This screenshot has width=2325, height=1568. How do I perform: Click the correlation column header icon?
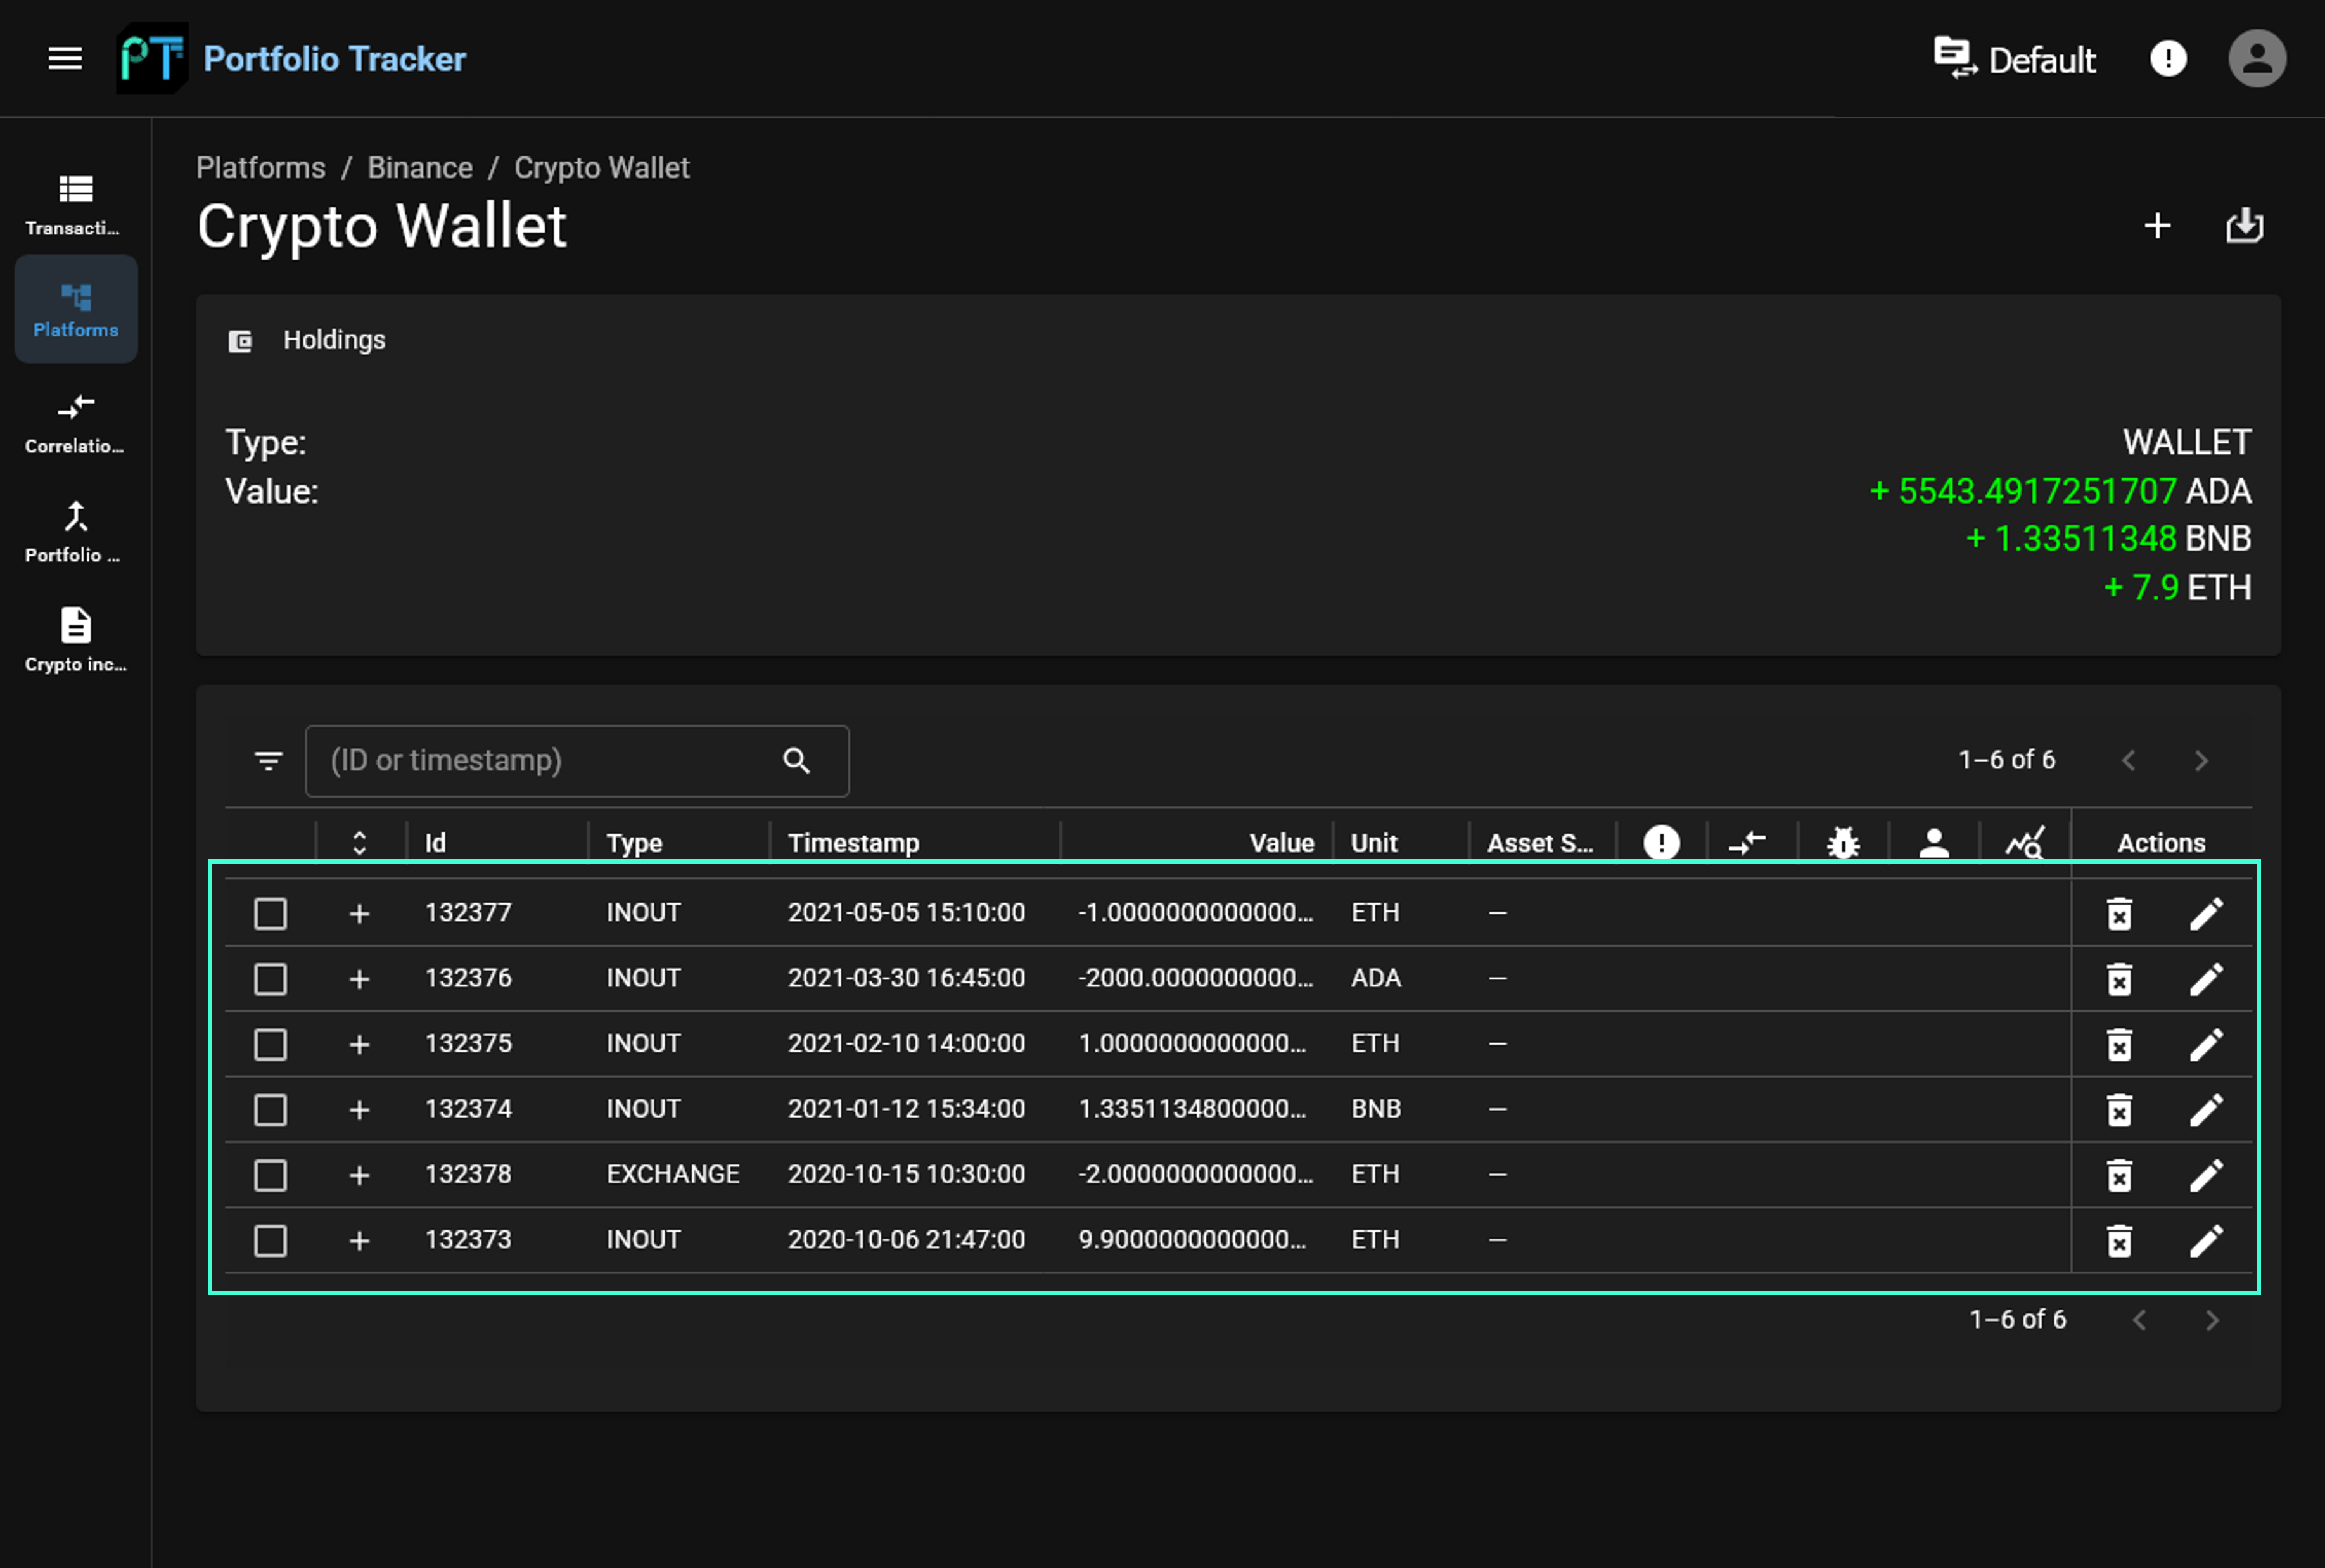(1747, 843)
